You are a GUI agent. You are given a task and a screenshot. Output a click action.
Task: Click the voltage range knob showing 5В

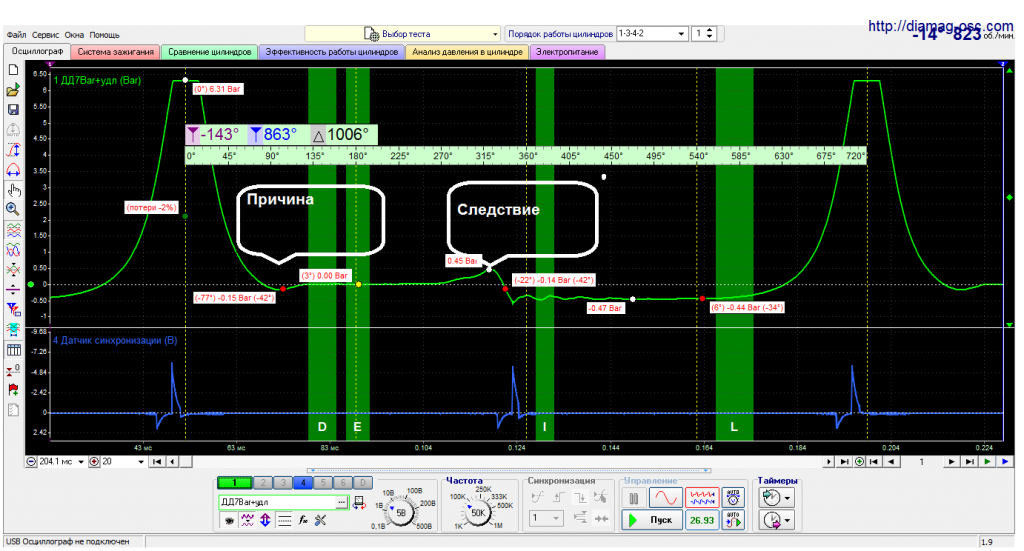pos(401,513)
